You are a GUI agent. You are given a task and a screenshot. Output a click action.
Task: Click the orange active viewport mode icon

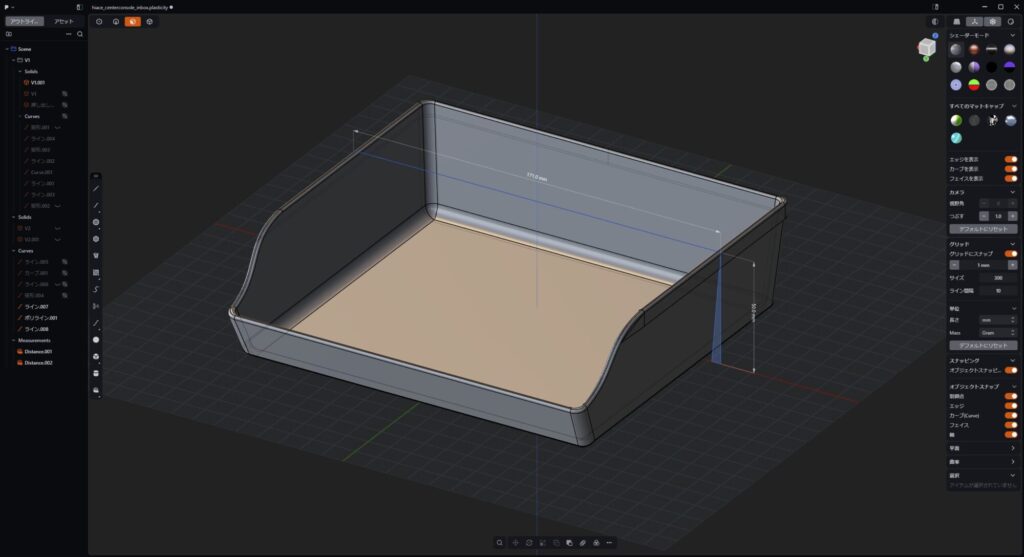(x=131, y=21)
